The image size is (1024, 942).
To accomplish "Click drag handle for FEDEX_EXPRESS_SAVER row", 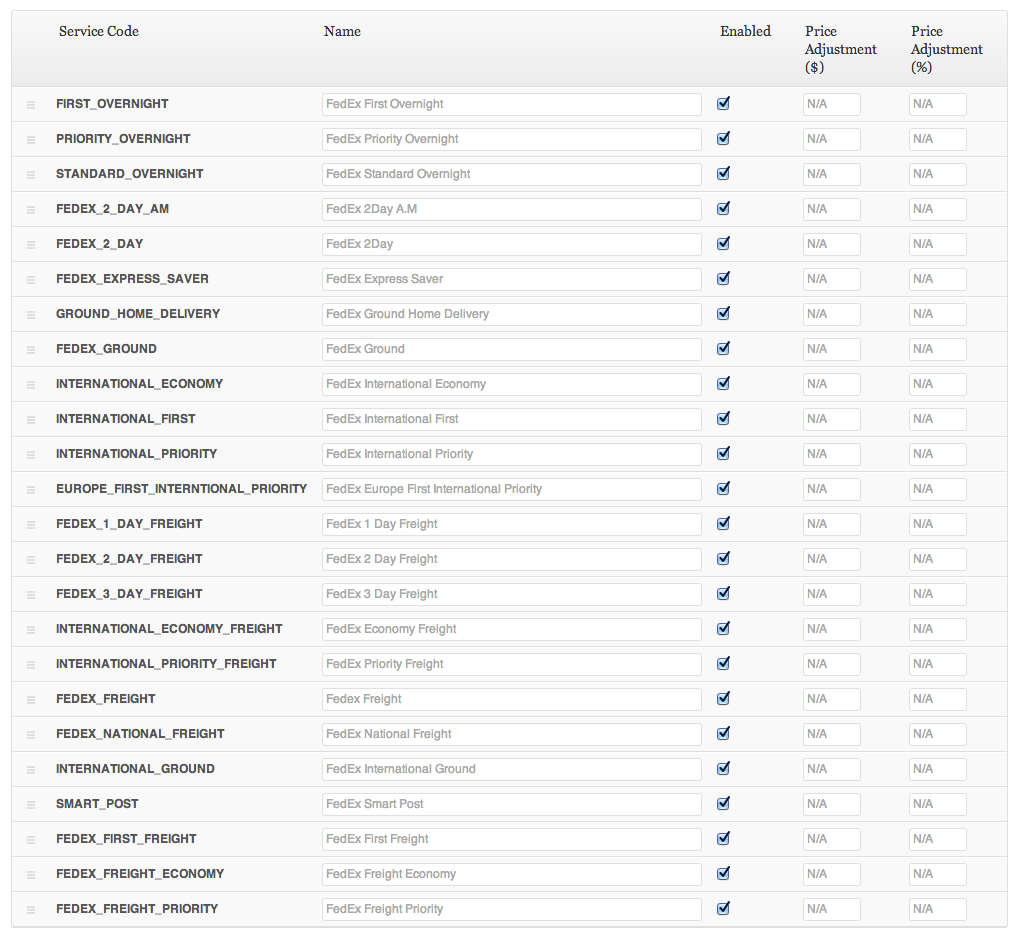I will (31, 280).
